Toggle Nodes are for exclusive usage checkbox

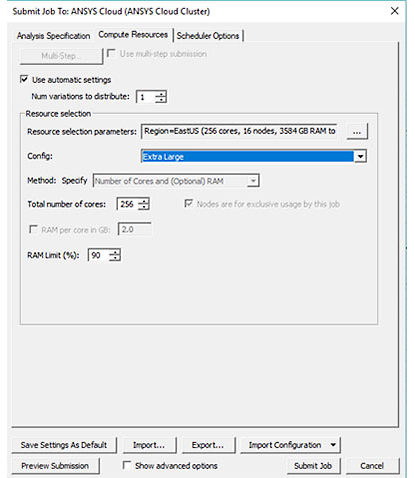pos(188,203)
